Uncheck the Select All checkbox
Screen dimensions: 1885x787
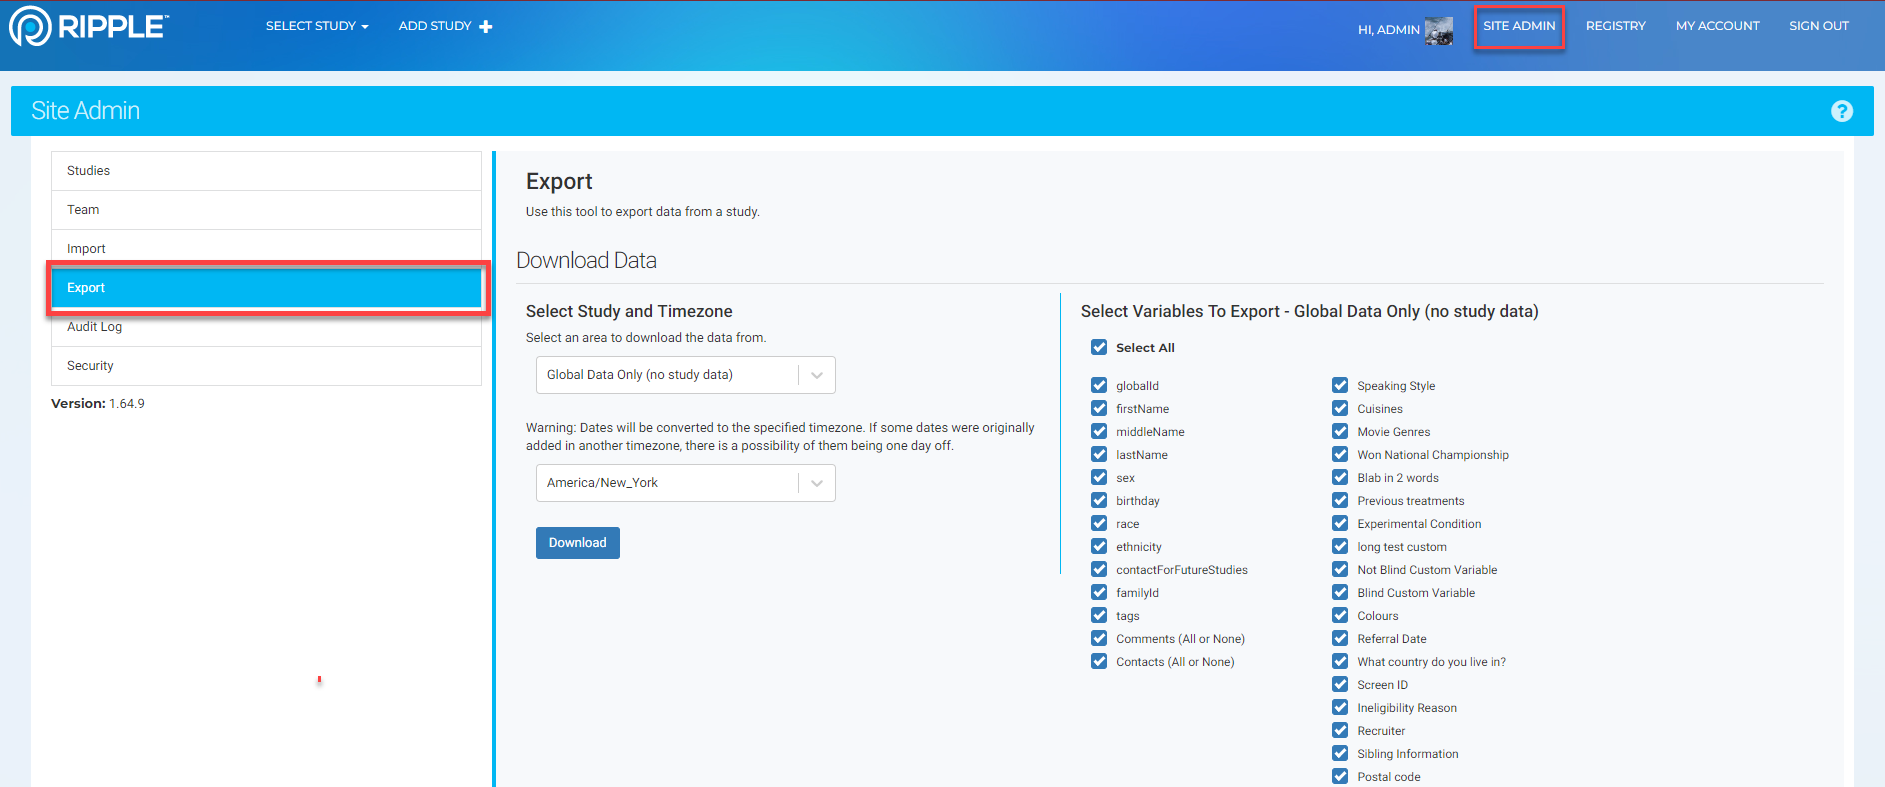1099,347
